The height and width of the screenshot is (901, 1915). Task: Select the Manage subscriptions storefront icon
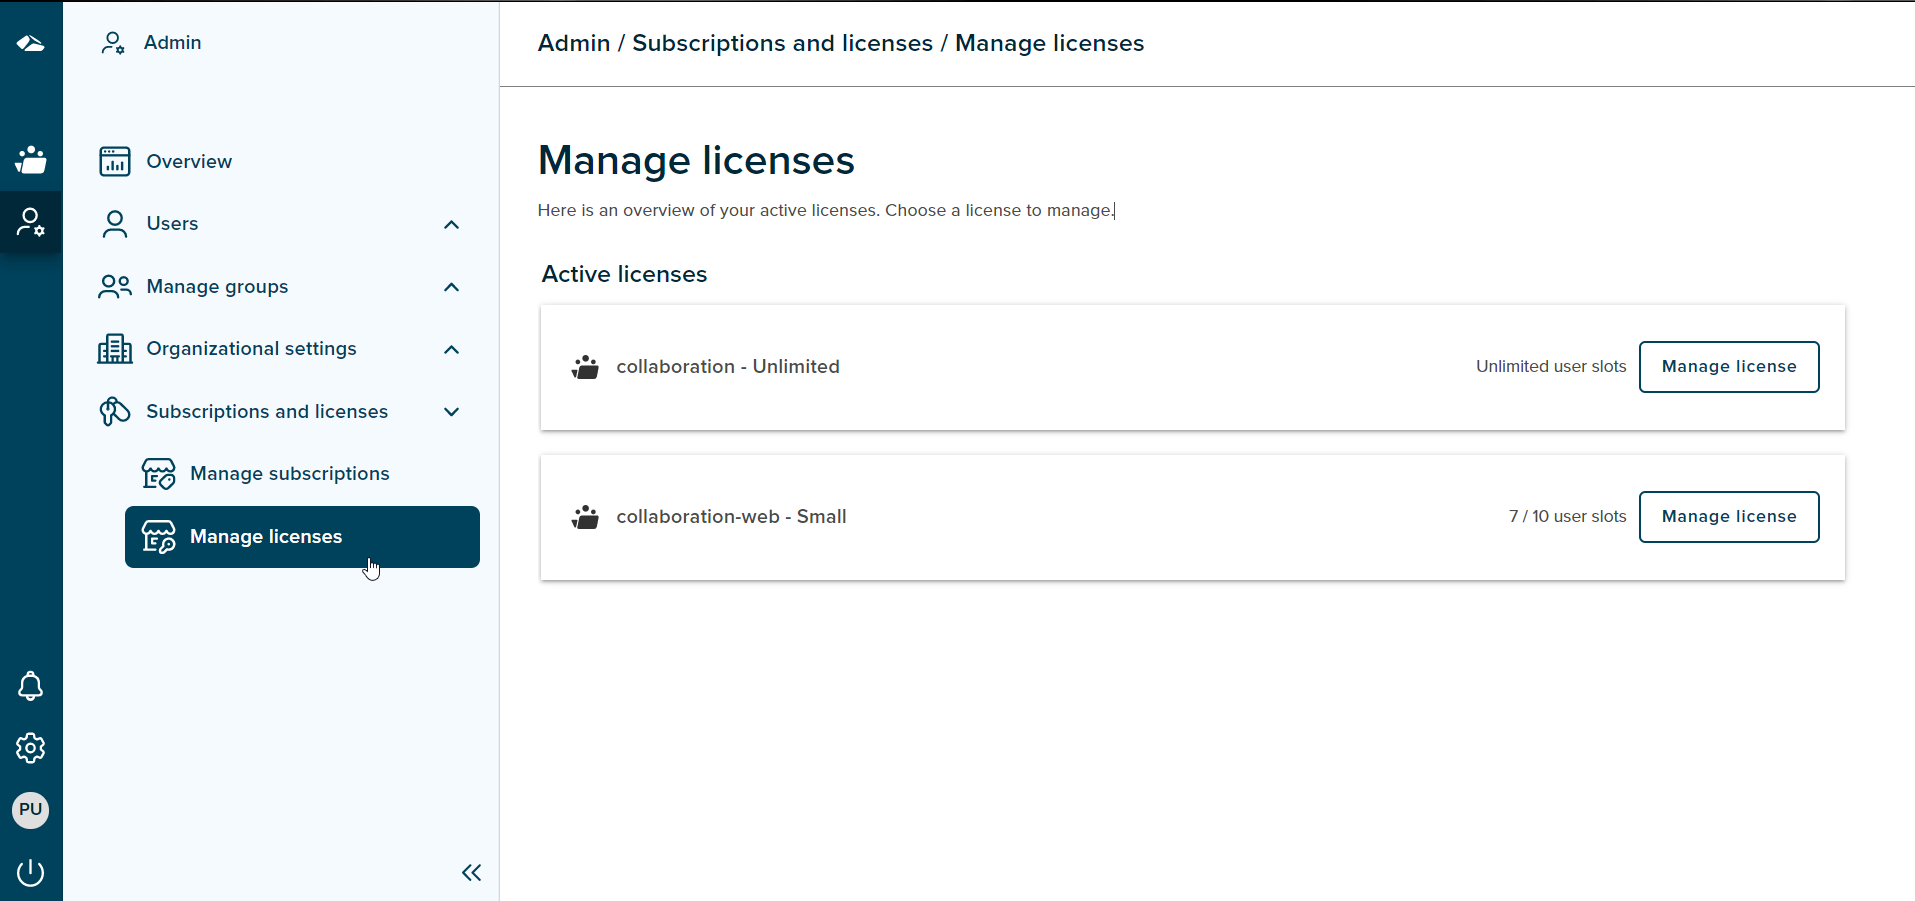[158, 473]
